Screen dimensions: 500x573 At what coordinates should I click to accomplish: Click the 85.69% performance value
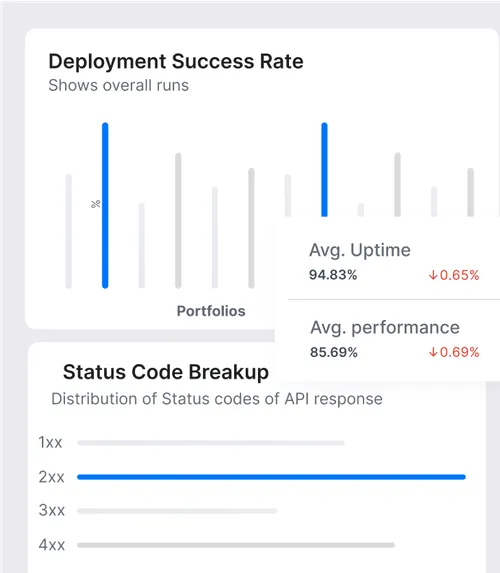click(334, 352)
